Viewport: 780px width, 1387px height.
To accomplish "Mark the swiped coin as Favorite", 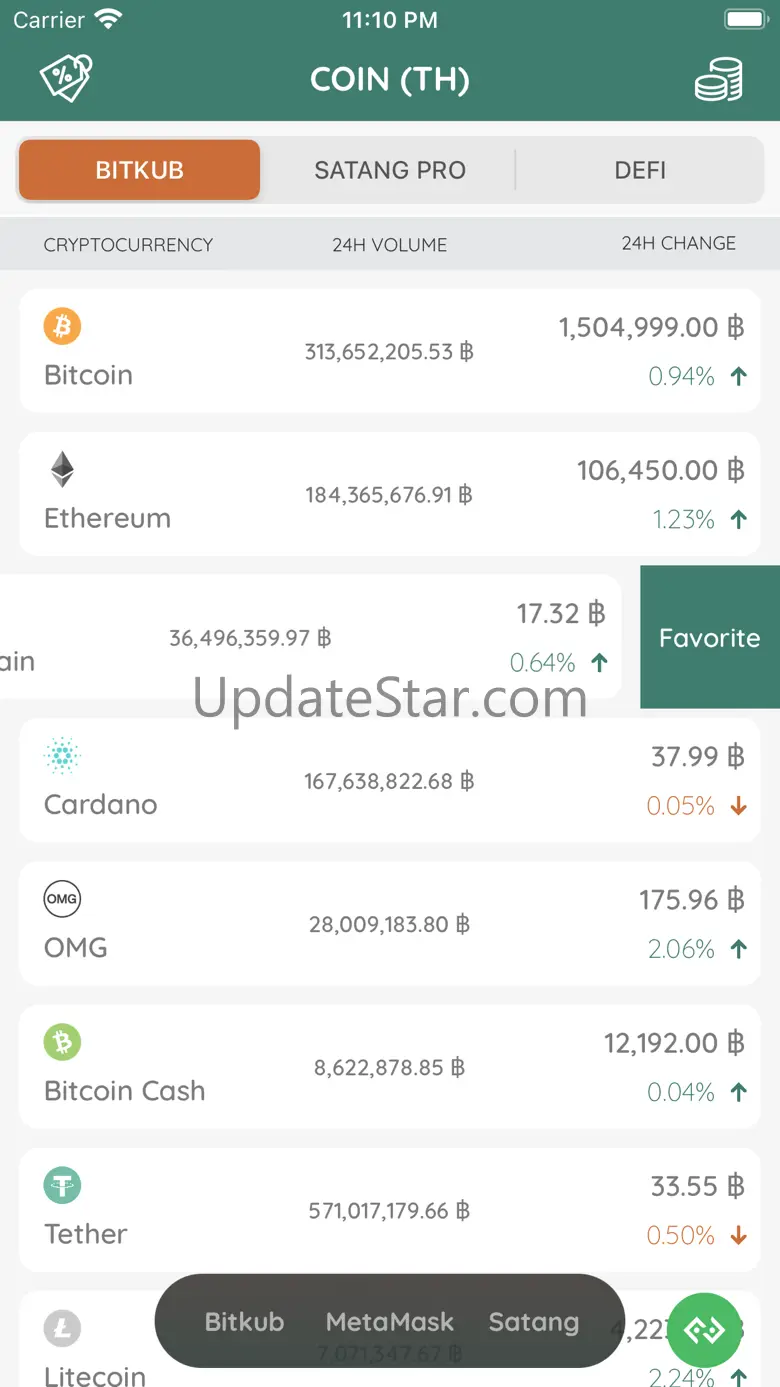I will [709, 638].
